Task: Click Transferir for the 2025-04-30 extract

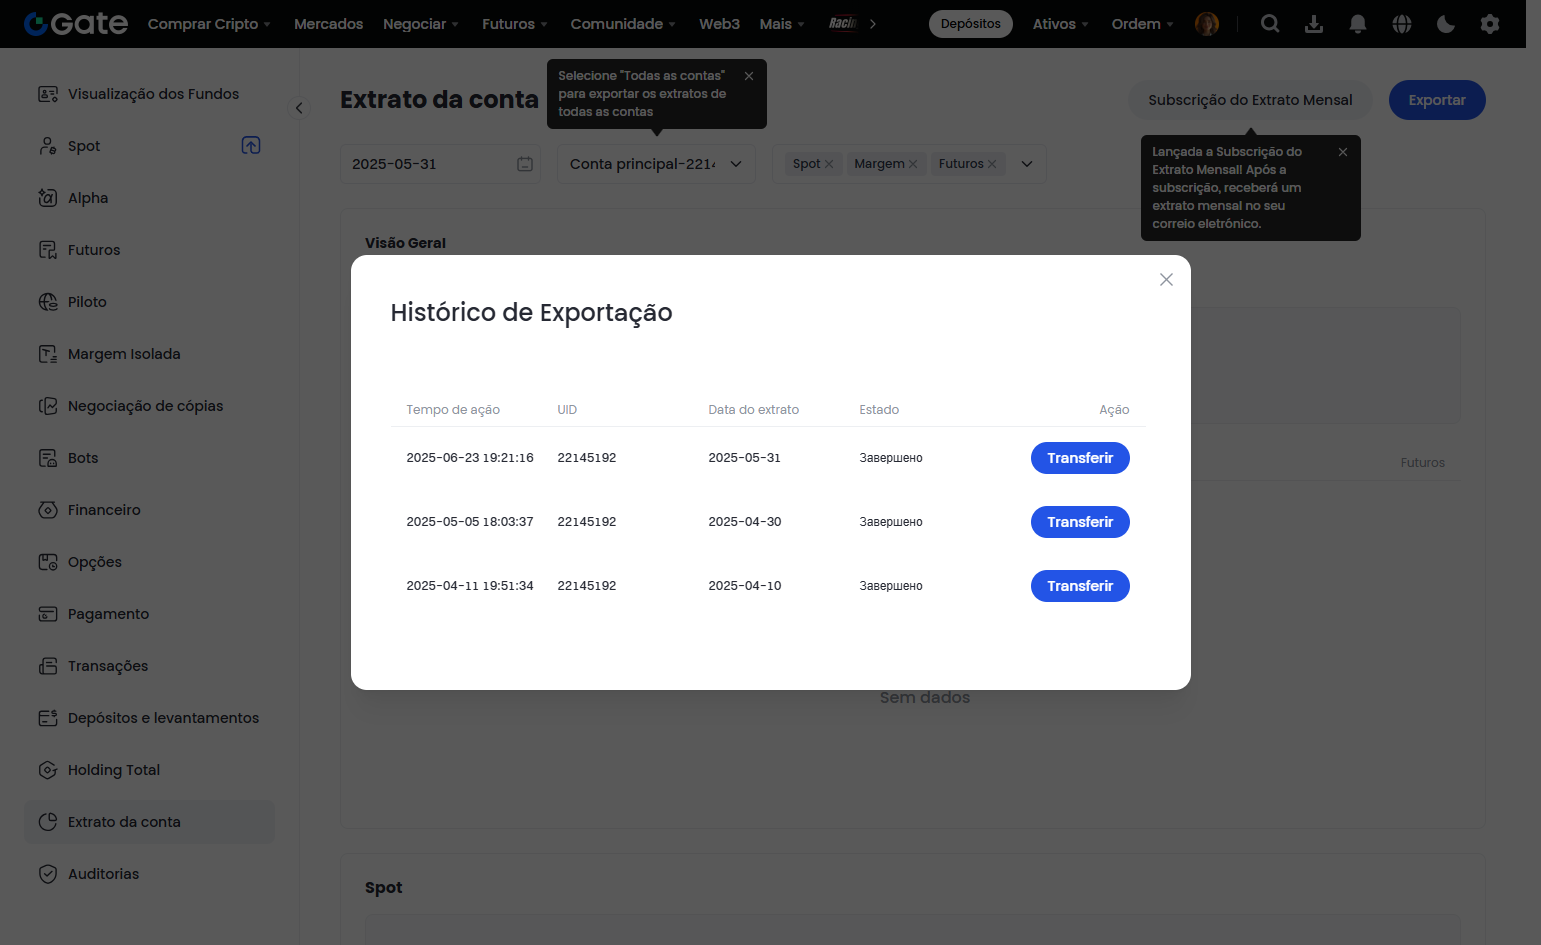Action: tap(1080, 522)
